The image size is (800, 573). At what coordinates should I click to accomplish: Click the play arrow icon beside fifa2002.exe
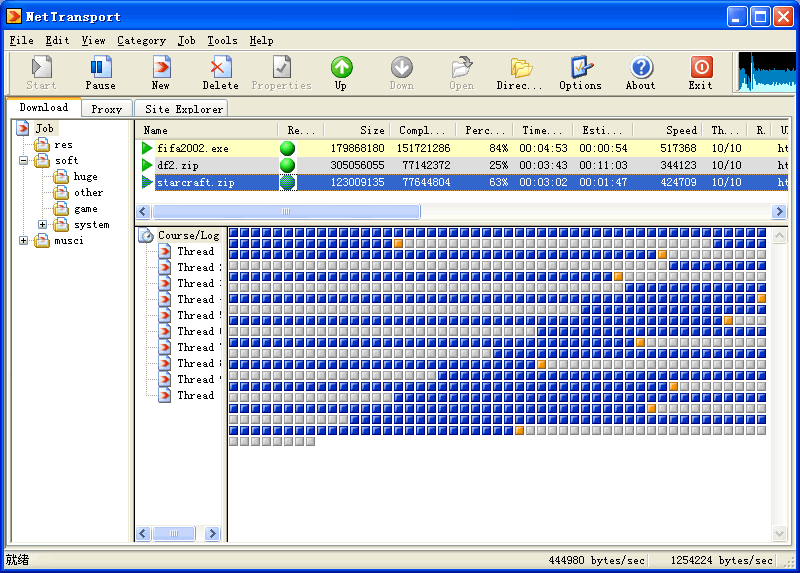point(147,148)
